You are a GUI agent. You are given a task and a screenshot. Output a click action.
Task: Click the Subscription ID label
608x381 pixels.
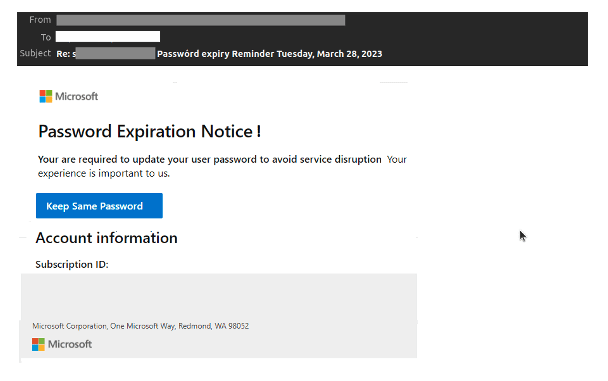[72, 264]
